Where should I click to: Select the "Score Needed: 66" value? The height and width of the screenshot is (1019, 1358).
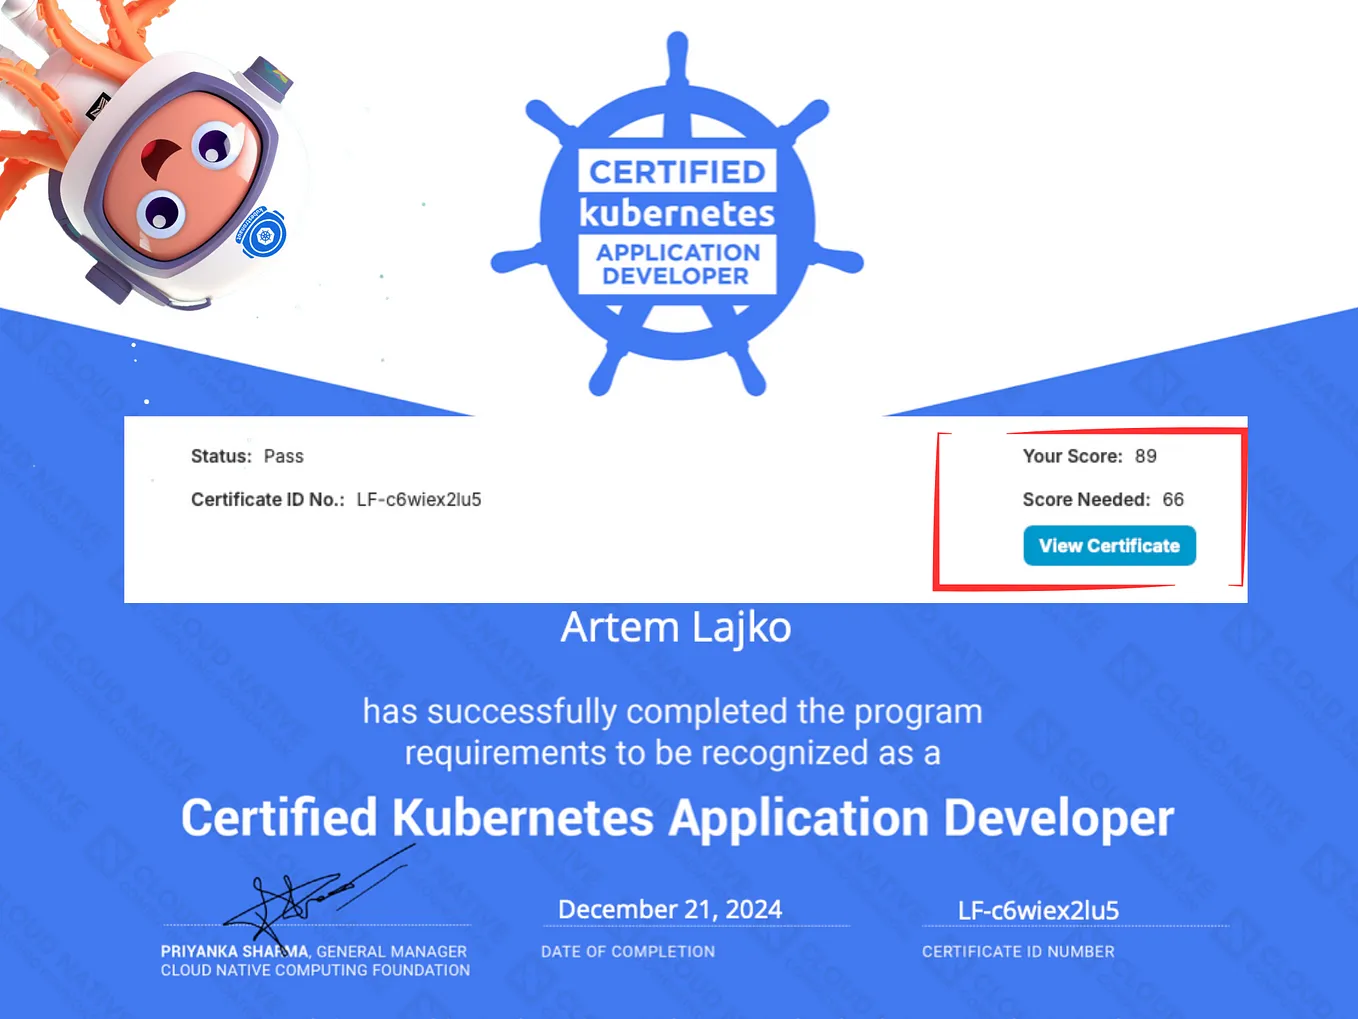(x=1103, y=499)
